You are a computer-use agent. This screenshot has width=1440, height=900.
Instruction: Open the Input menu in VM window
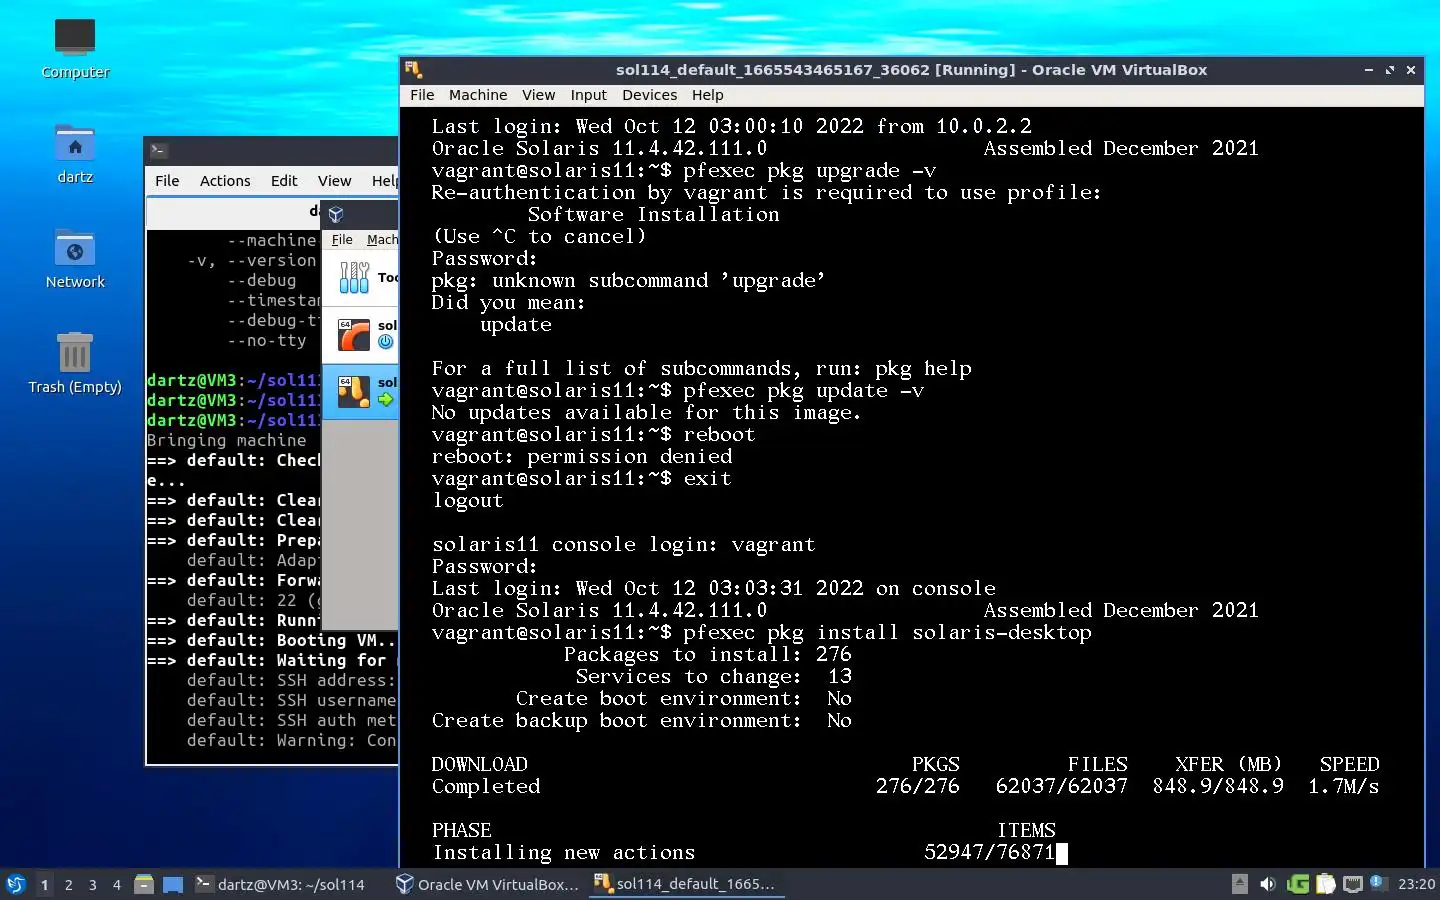point(589,95)
